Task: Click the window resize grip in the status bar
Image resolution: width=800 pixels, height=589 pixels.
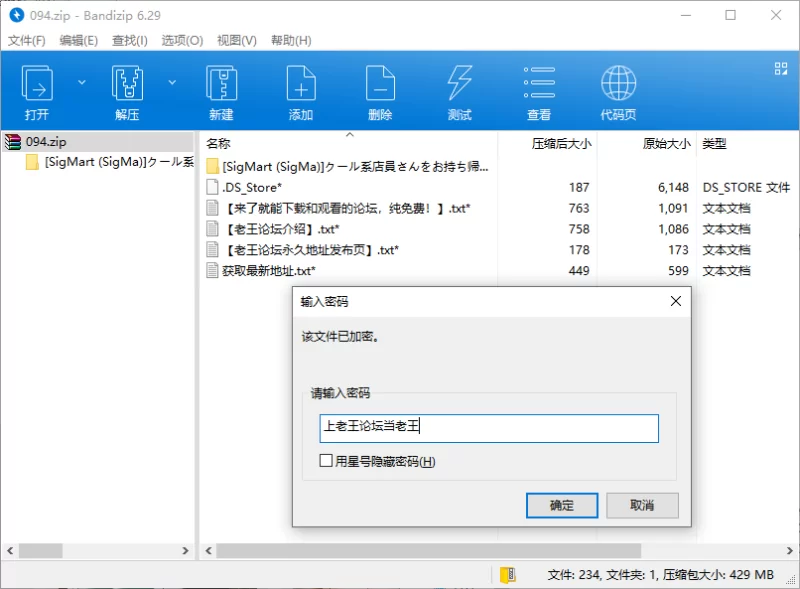Action: click(791, 580)
